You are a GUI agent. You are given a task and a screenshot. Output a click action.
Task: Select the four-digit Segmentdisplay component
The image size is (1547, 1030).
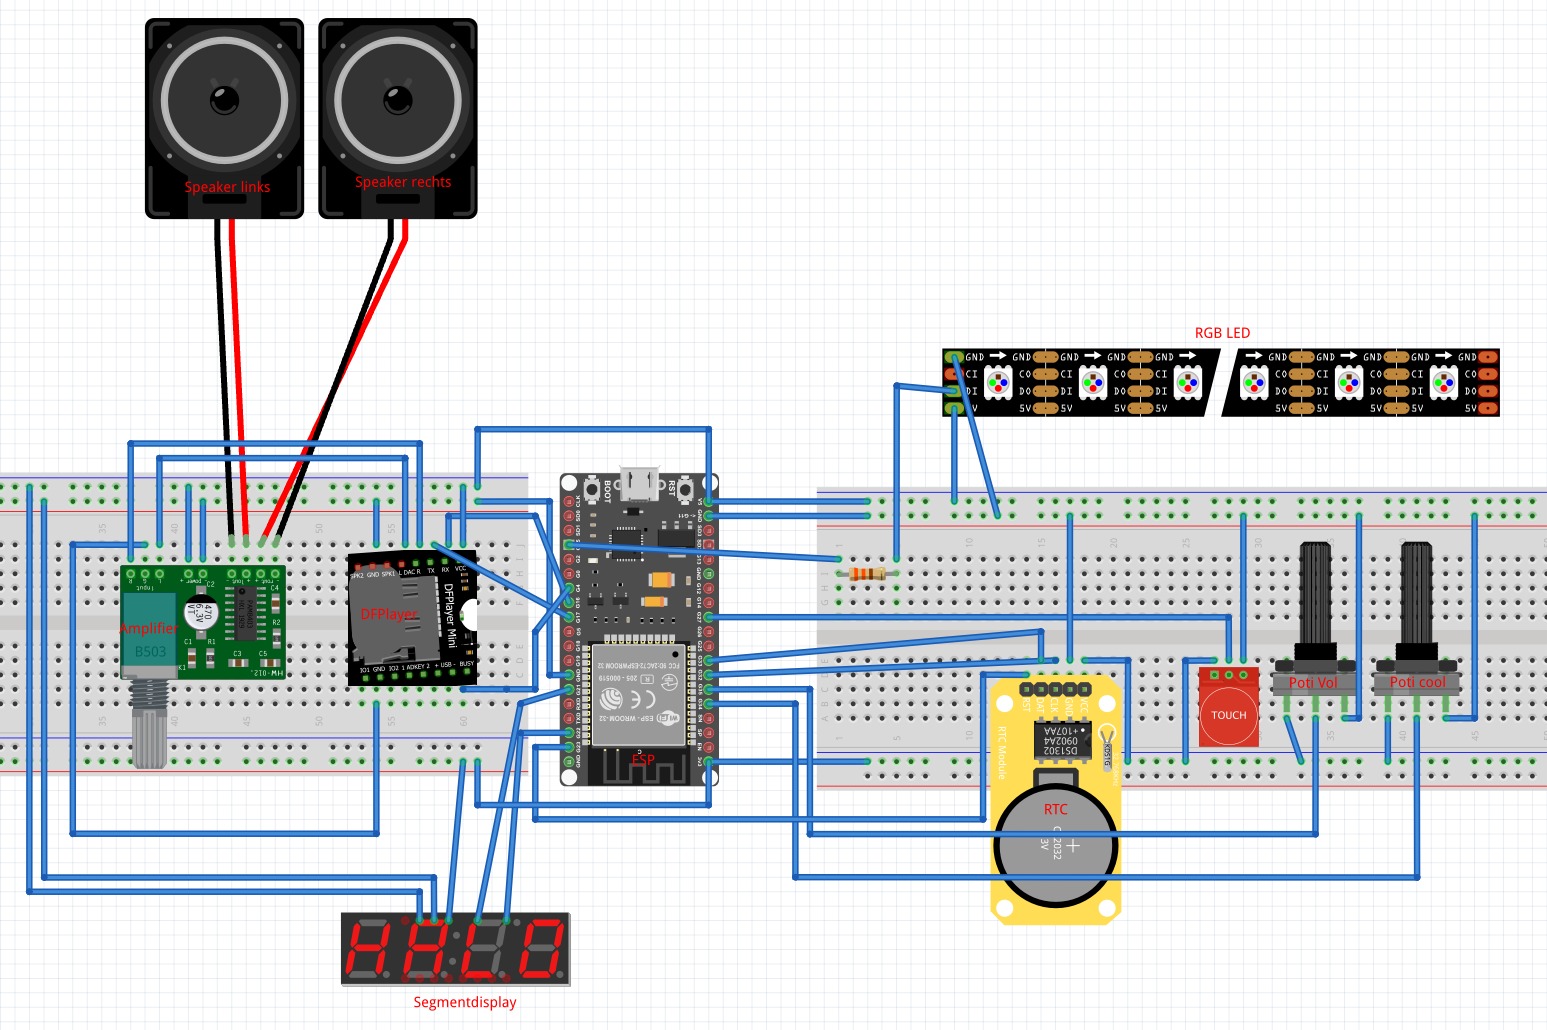(455, 950)
